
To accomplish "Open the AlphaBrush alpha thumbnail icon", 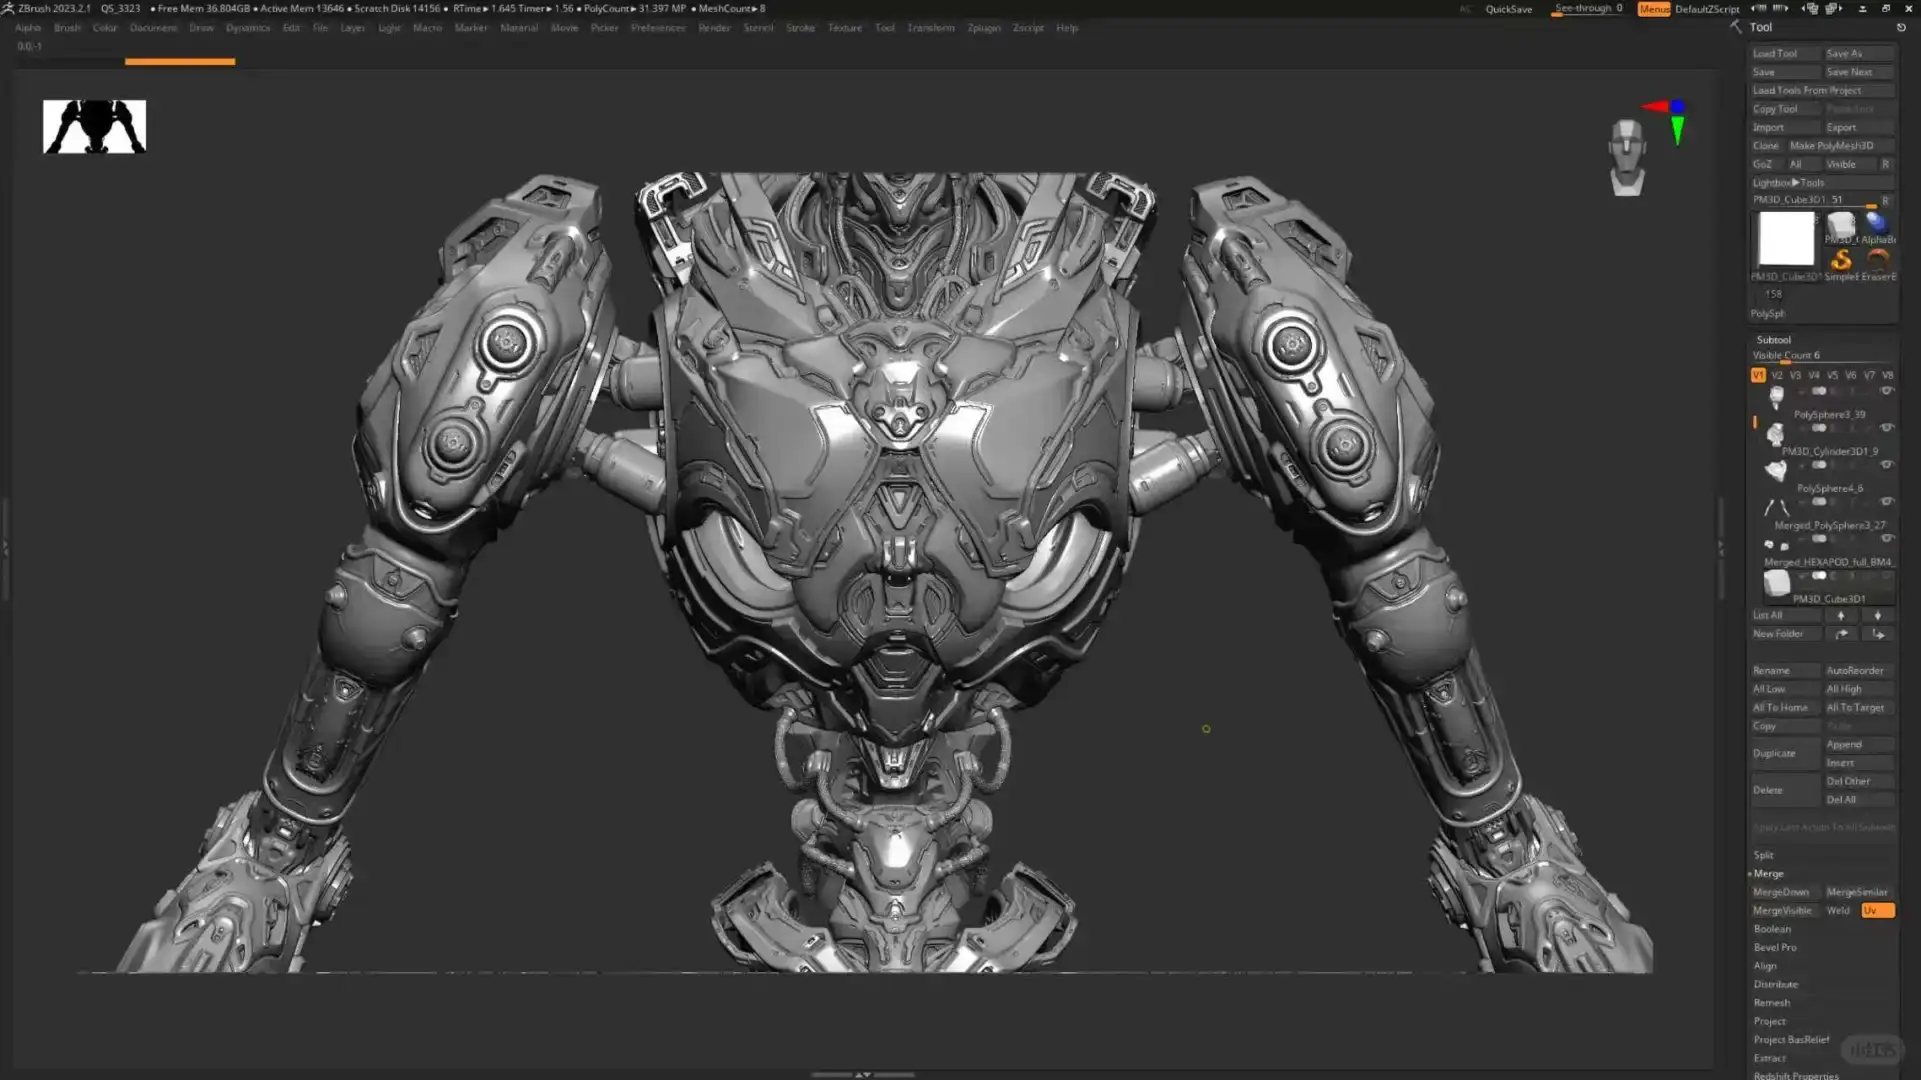I will tap(1879, 222).
